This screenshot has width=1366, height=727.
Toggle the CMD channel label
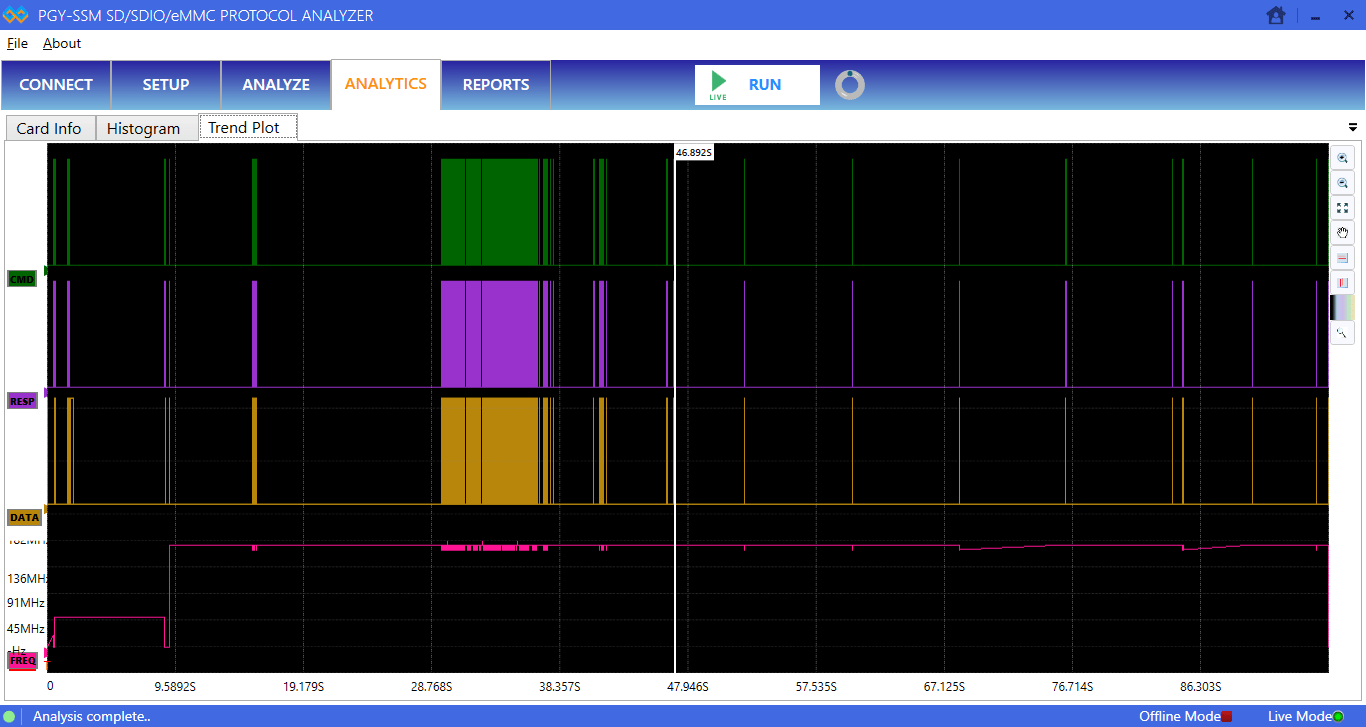21,278
